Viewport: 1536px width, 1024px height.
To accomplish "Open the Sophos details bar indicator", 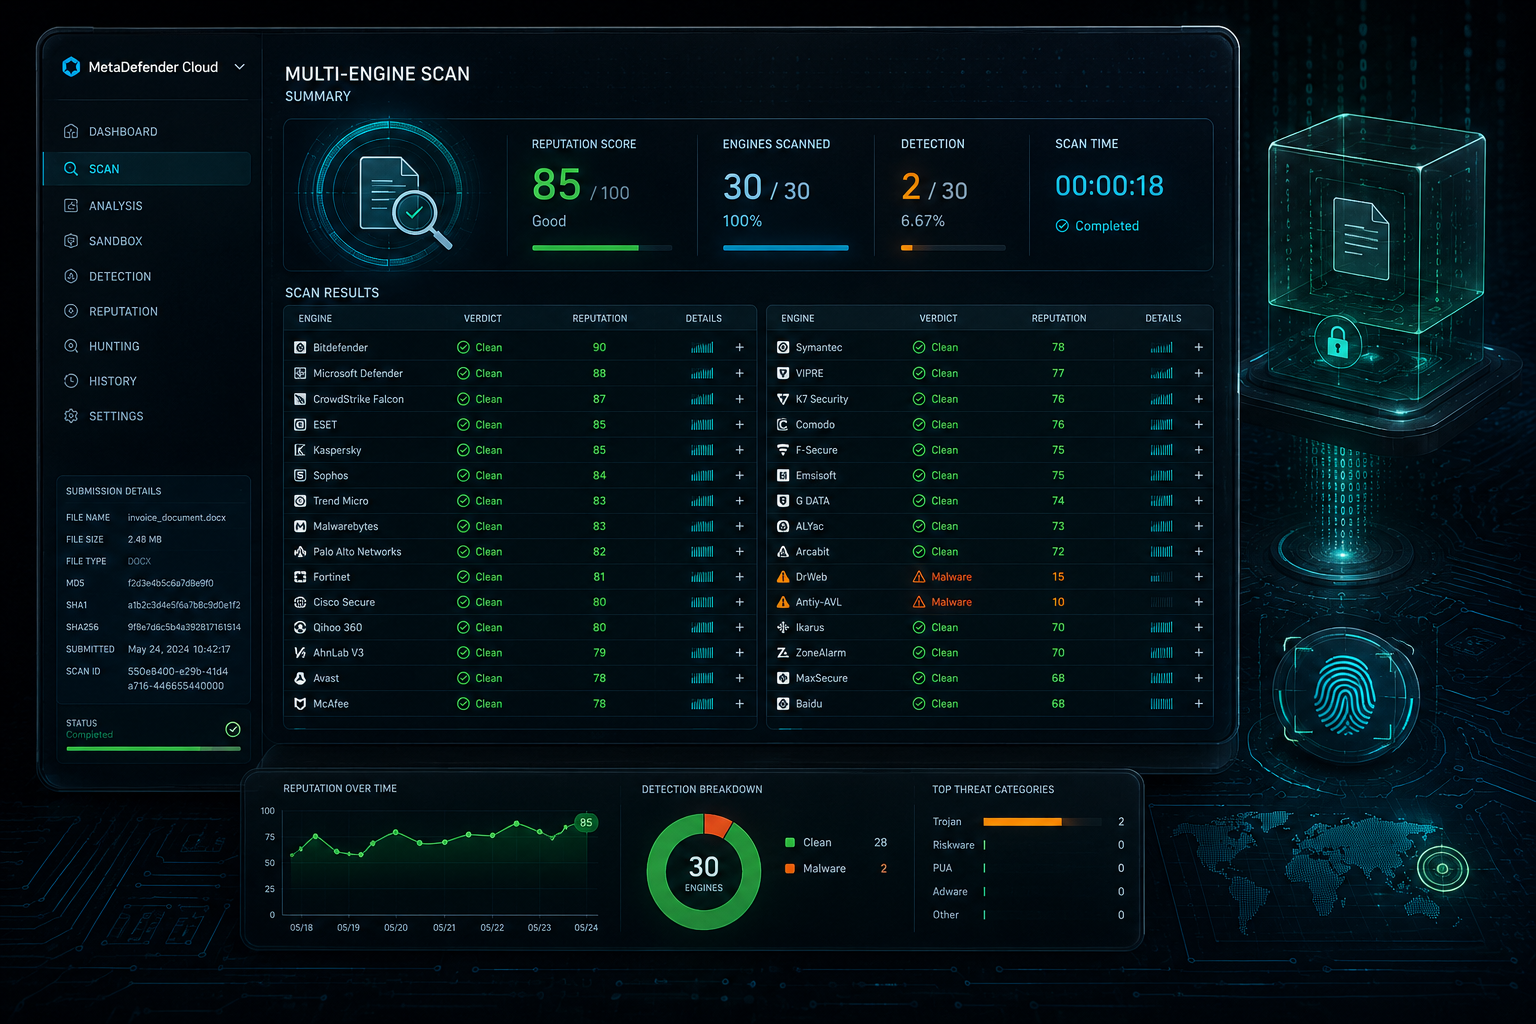I will (x=702, y=476).
